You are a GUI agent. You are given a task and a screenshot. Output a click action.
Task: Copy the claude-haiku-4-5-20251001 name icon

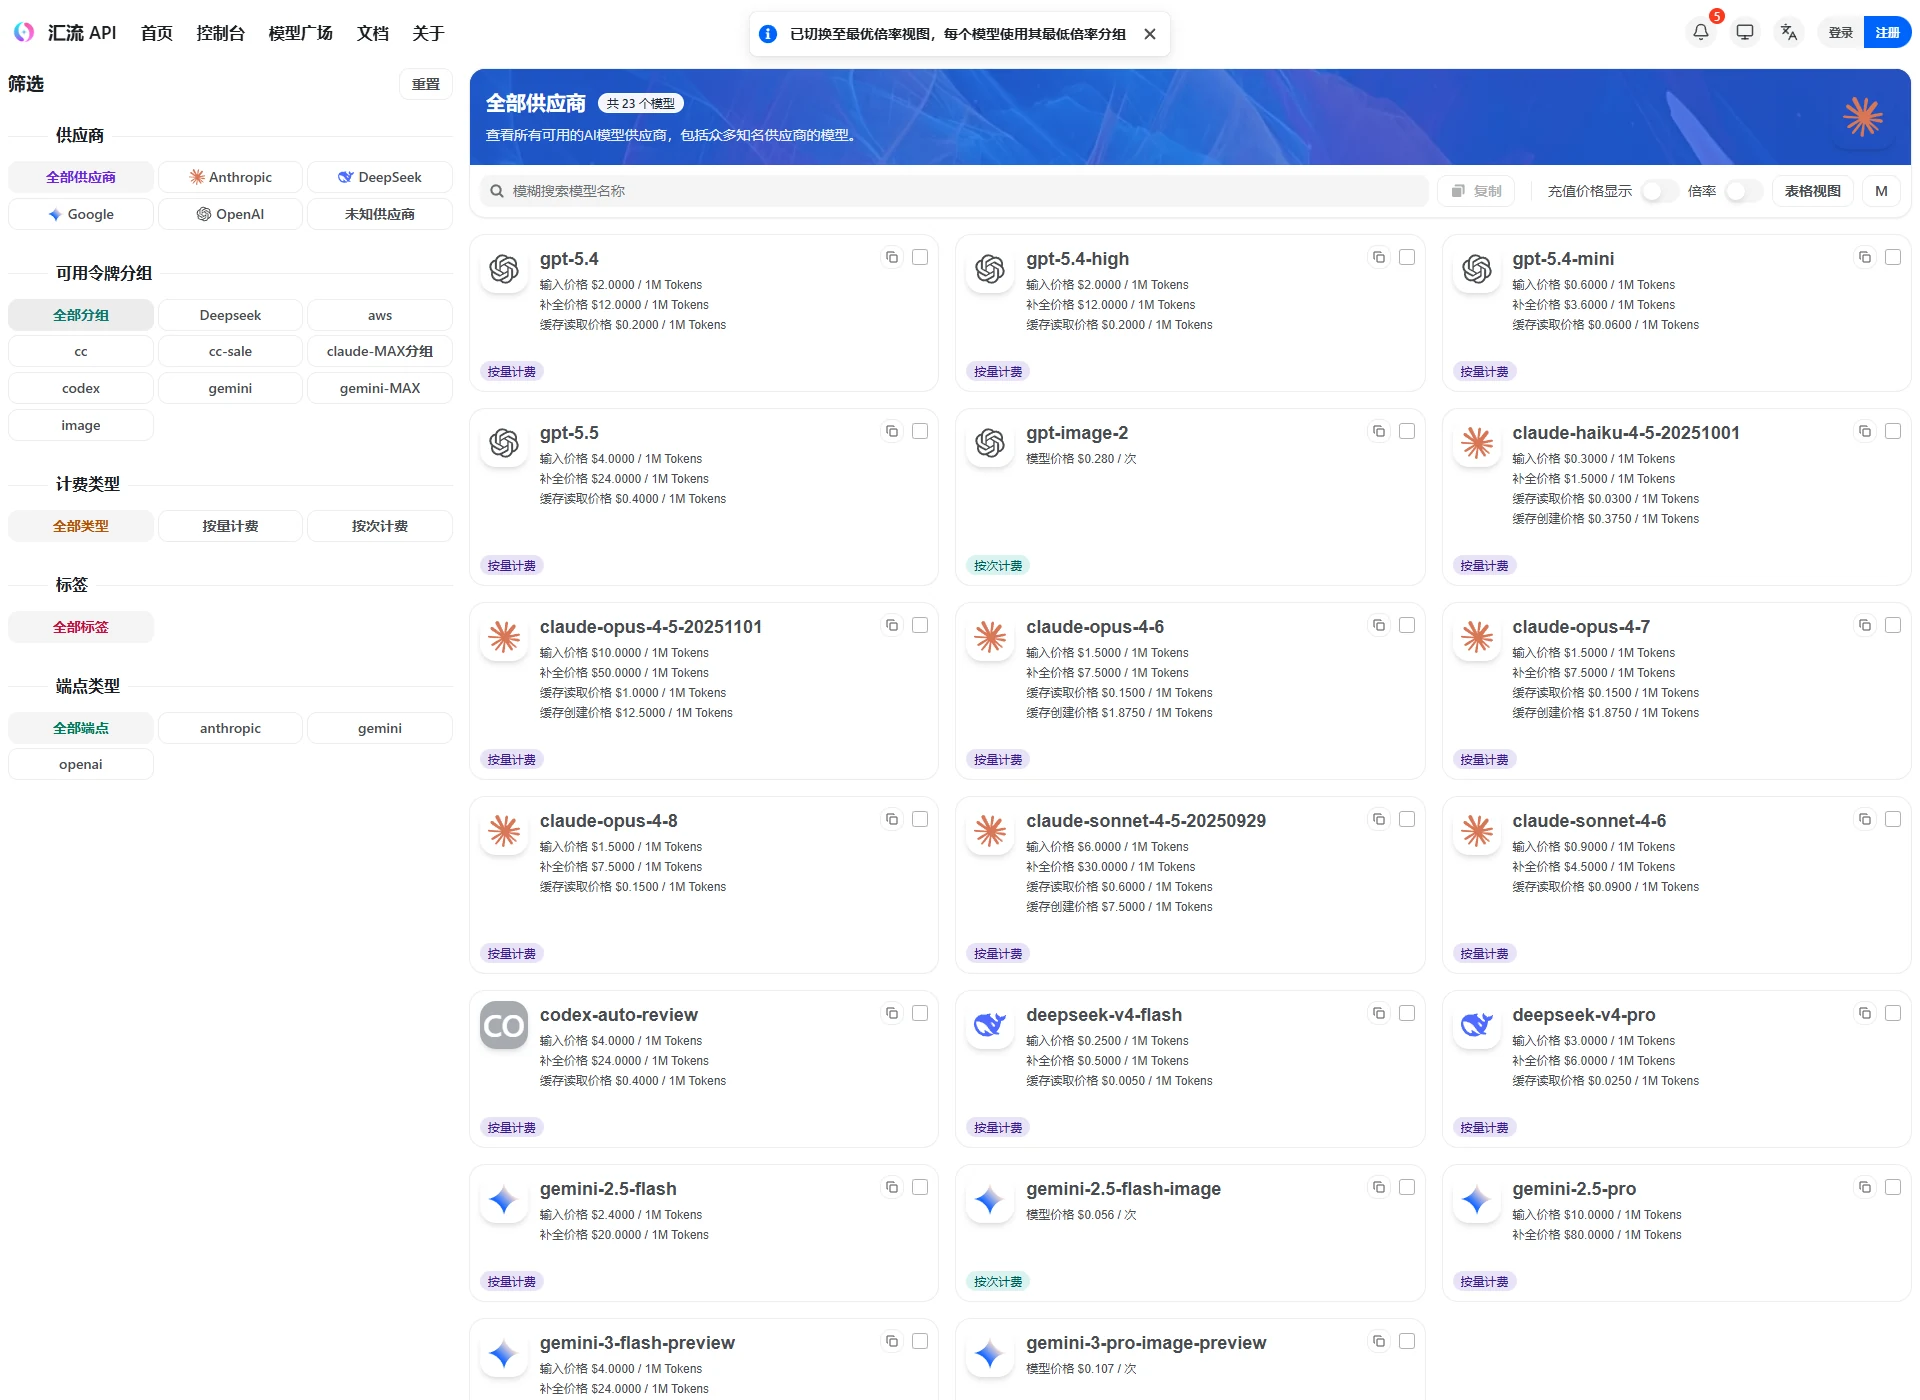click(1865, 432)
